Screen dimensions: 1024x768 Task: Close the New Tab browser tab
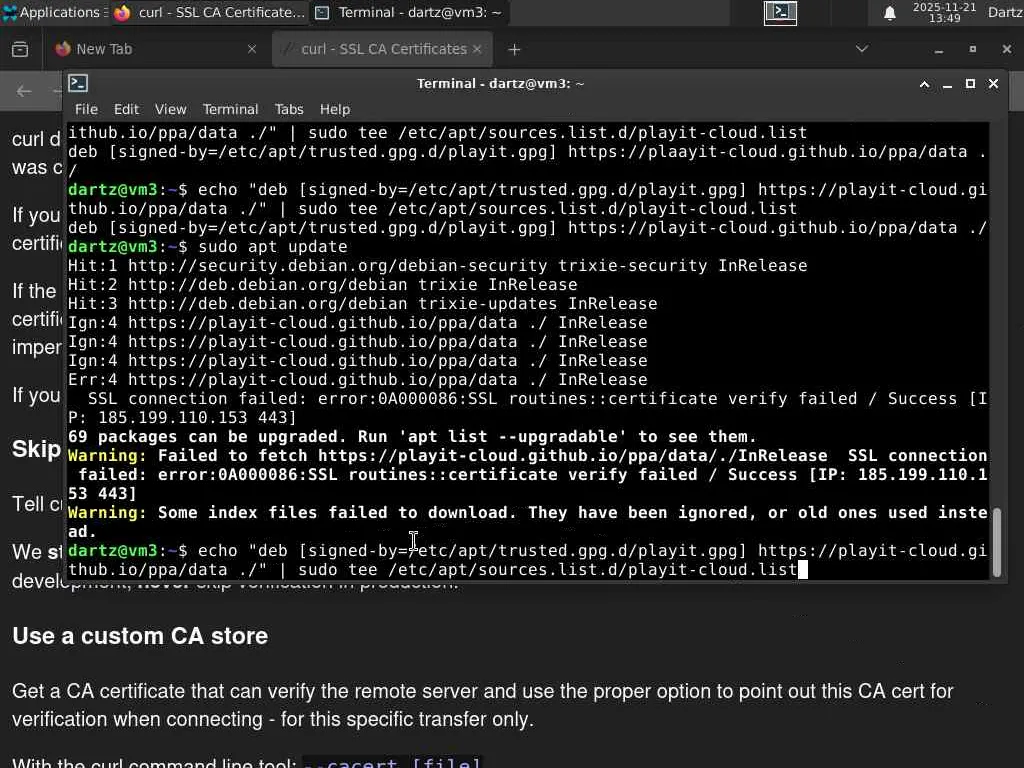coord(251,49)
